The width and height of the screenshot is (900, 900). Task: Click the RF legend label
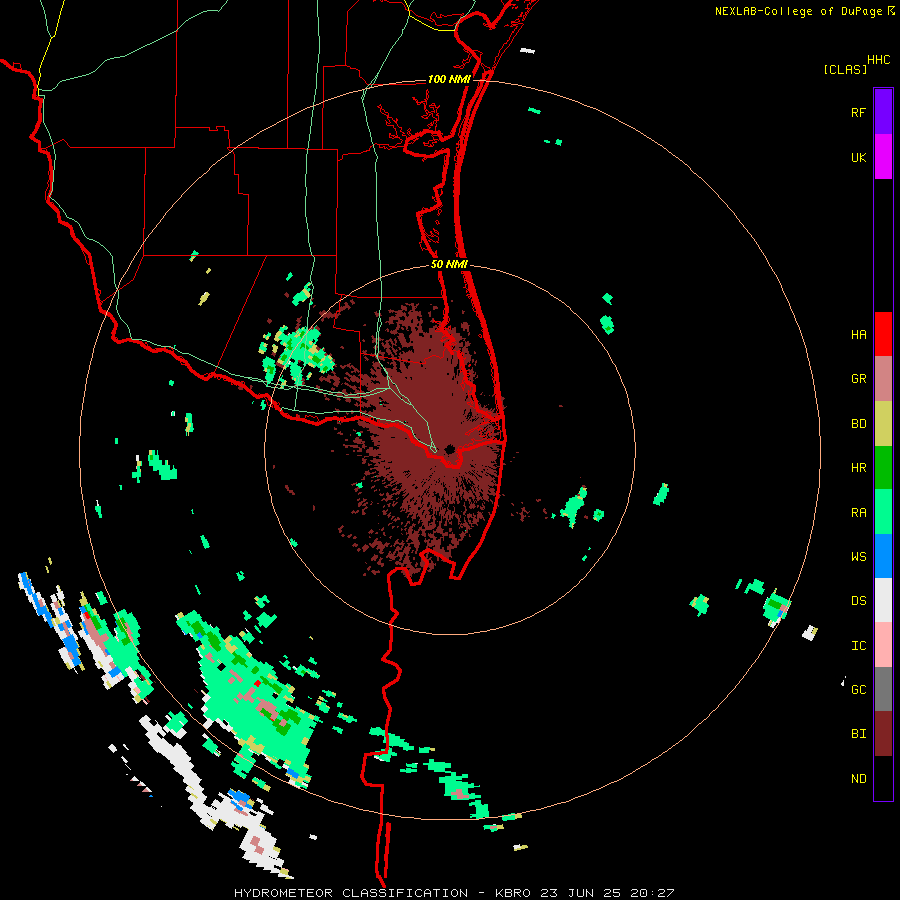(858, 113)
